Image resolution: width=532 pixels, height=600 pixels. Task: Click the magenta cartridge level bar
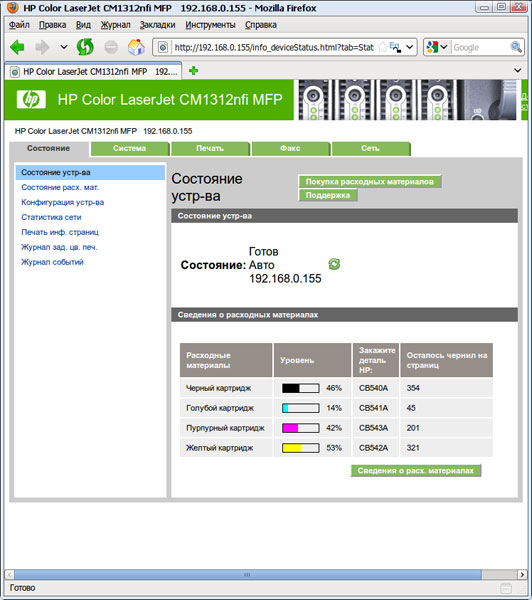tap(301, 428)
